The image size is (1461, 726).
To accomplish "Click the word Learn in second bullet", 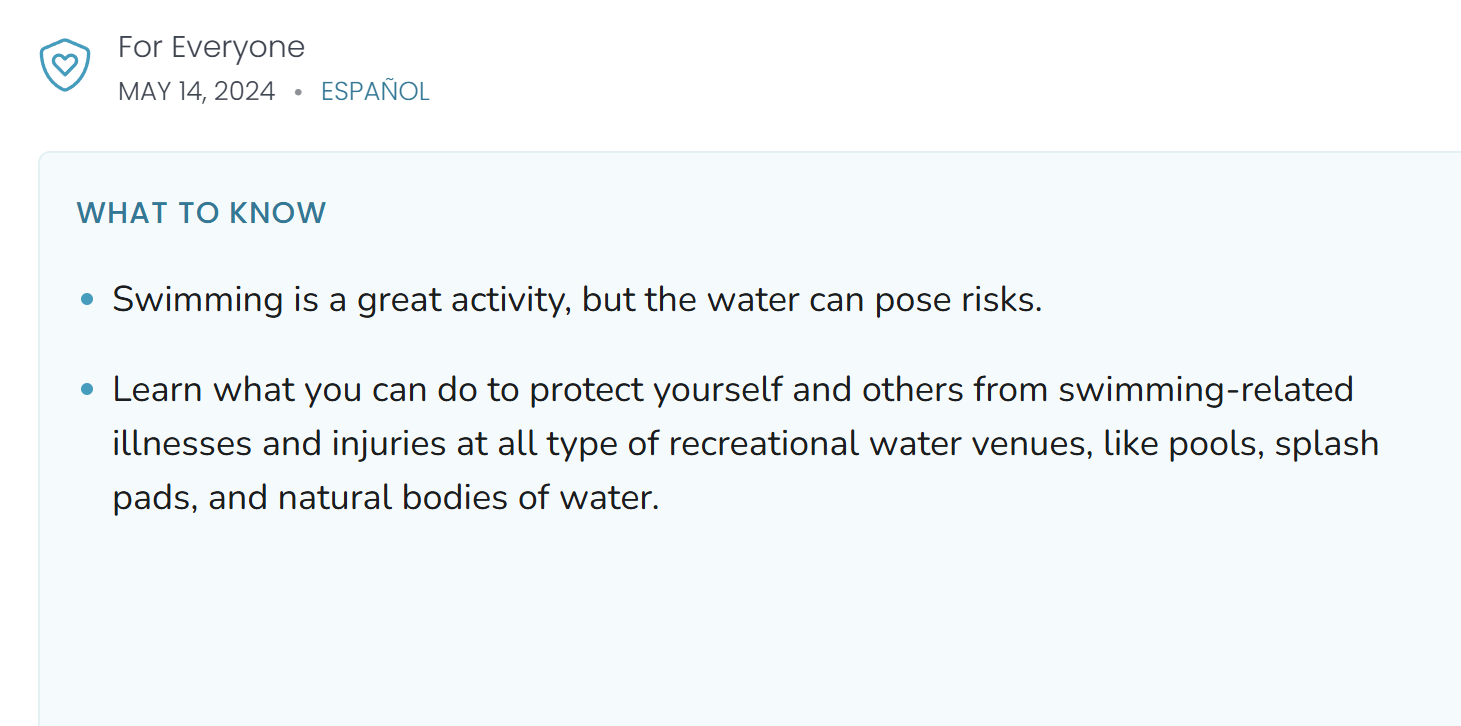I will coord(157,389).
